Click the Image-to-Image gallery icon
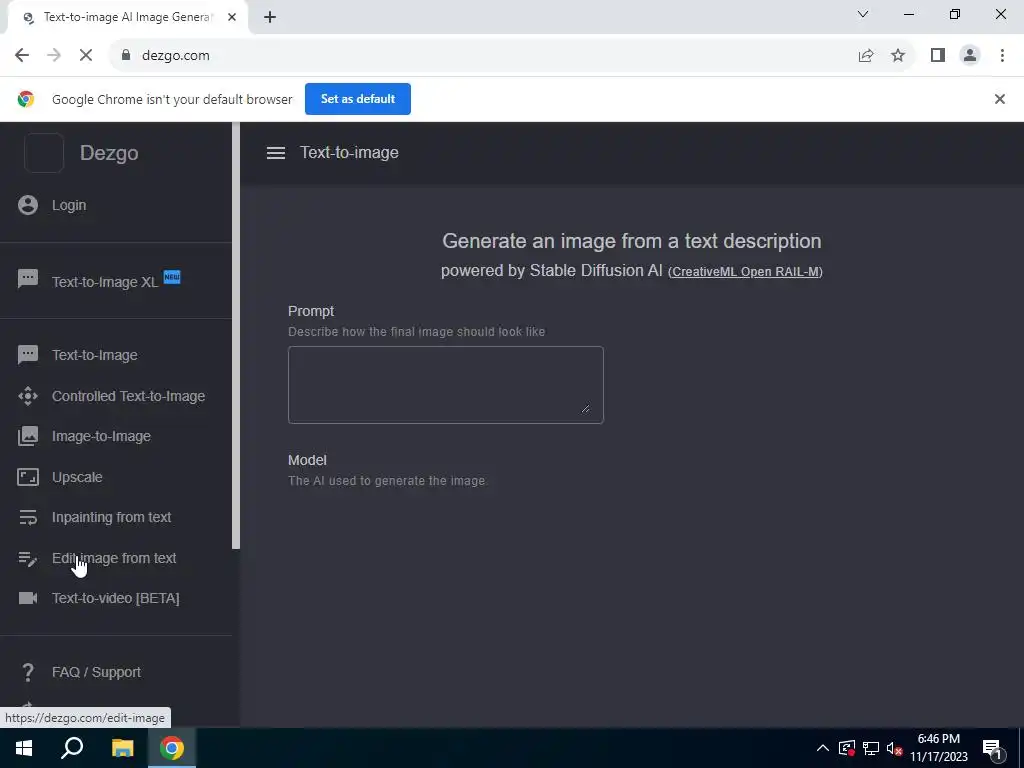Viewport: 1024px width, 768px height. pyautogui.click(x=28, y=436)
